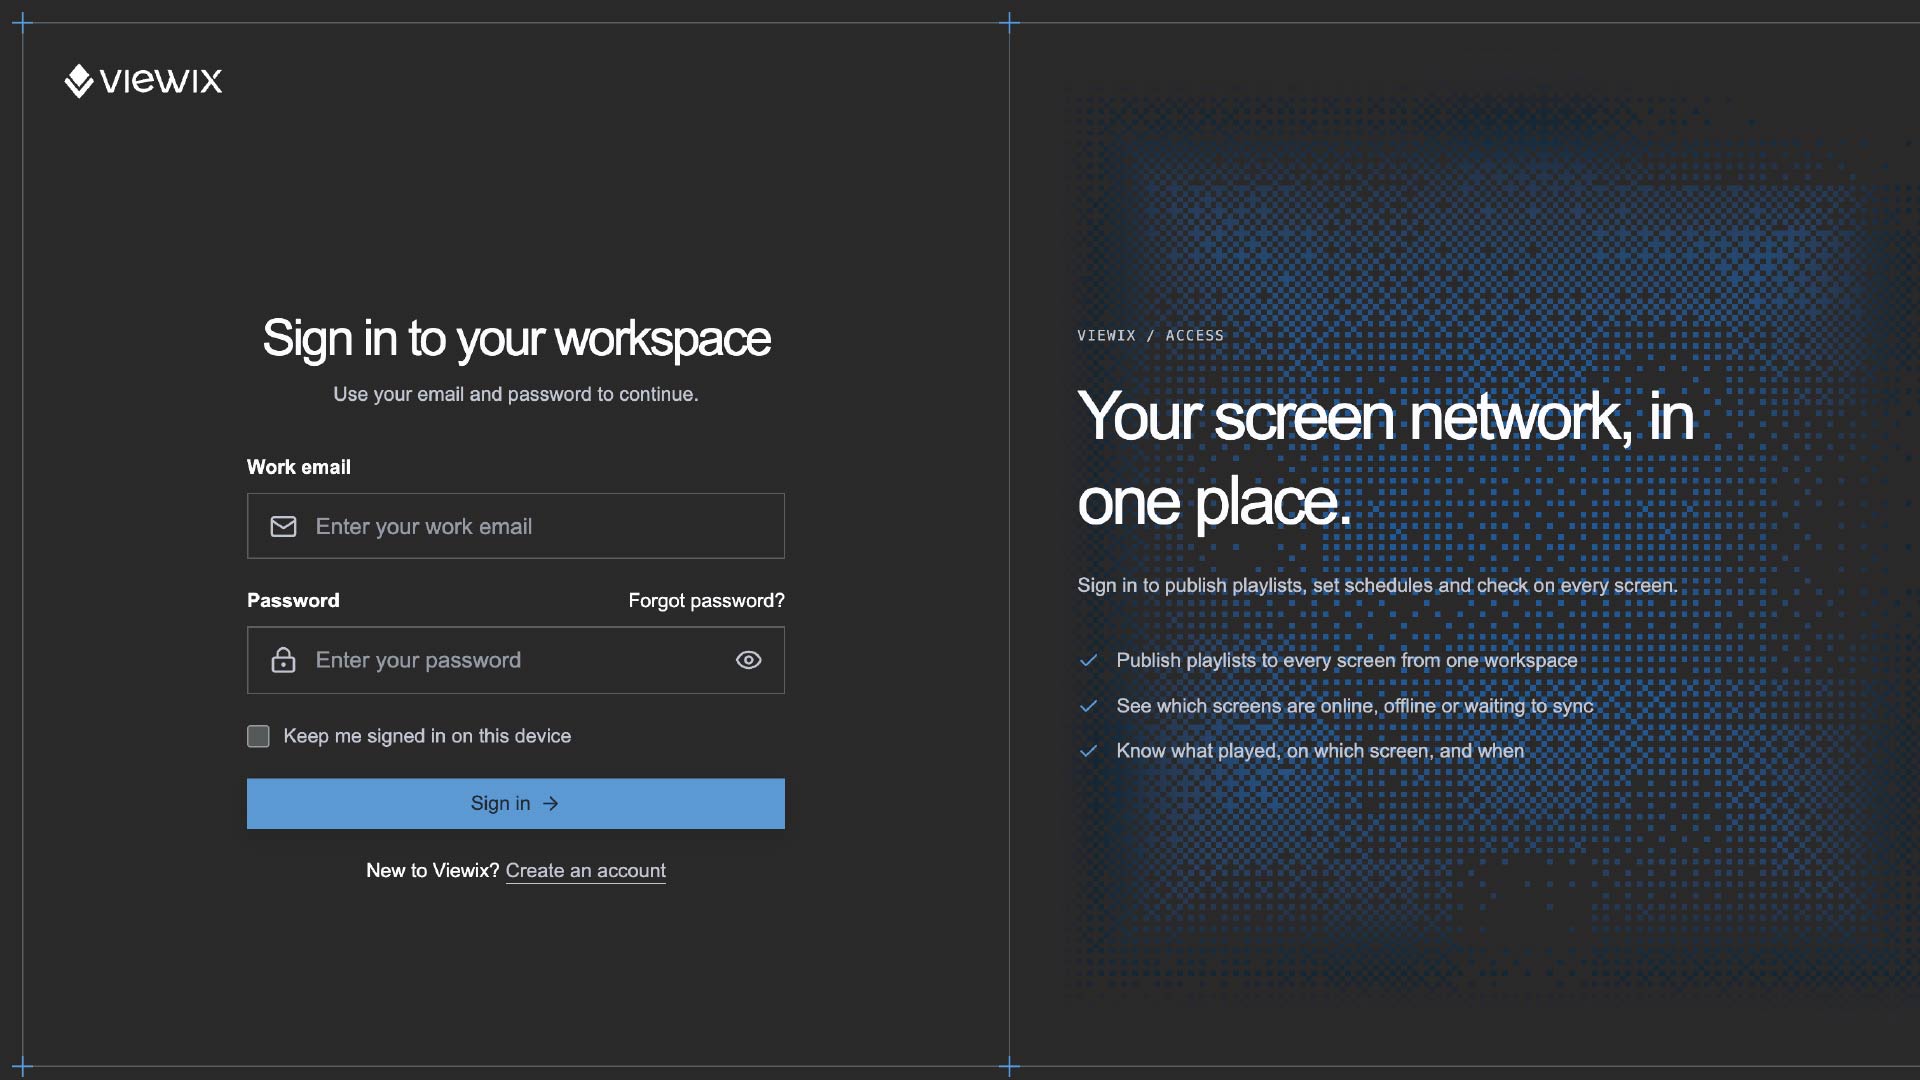This screenshot has width=1920, height=1080.
Task: Click Sign in to publish playlists paragraph
Action: (1377, 585)
